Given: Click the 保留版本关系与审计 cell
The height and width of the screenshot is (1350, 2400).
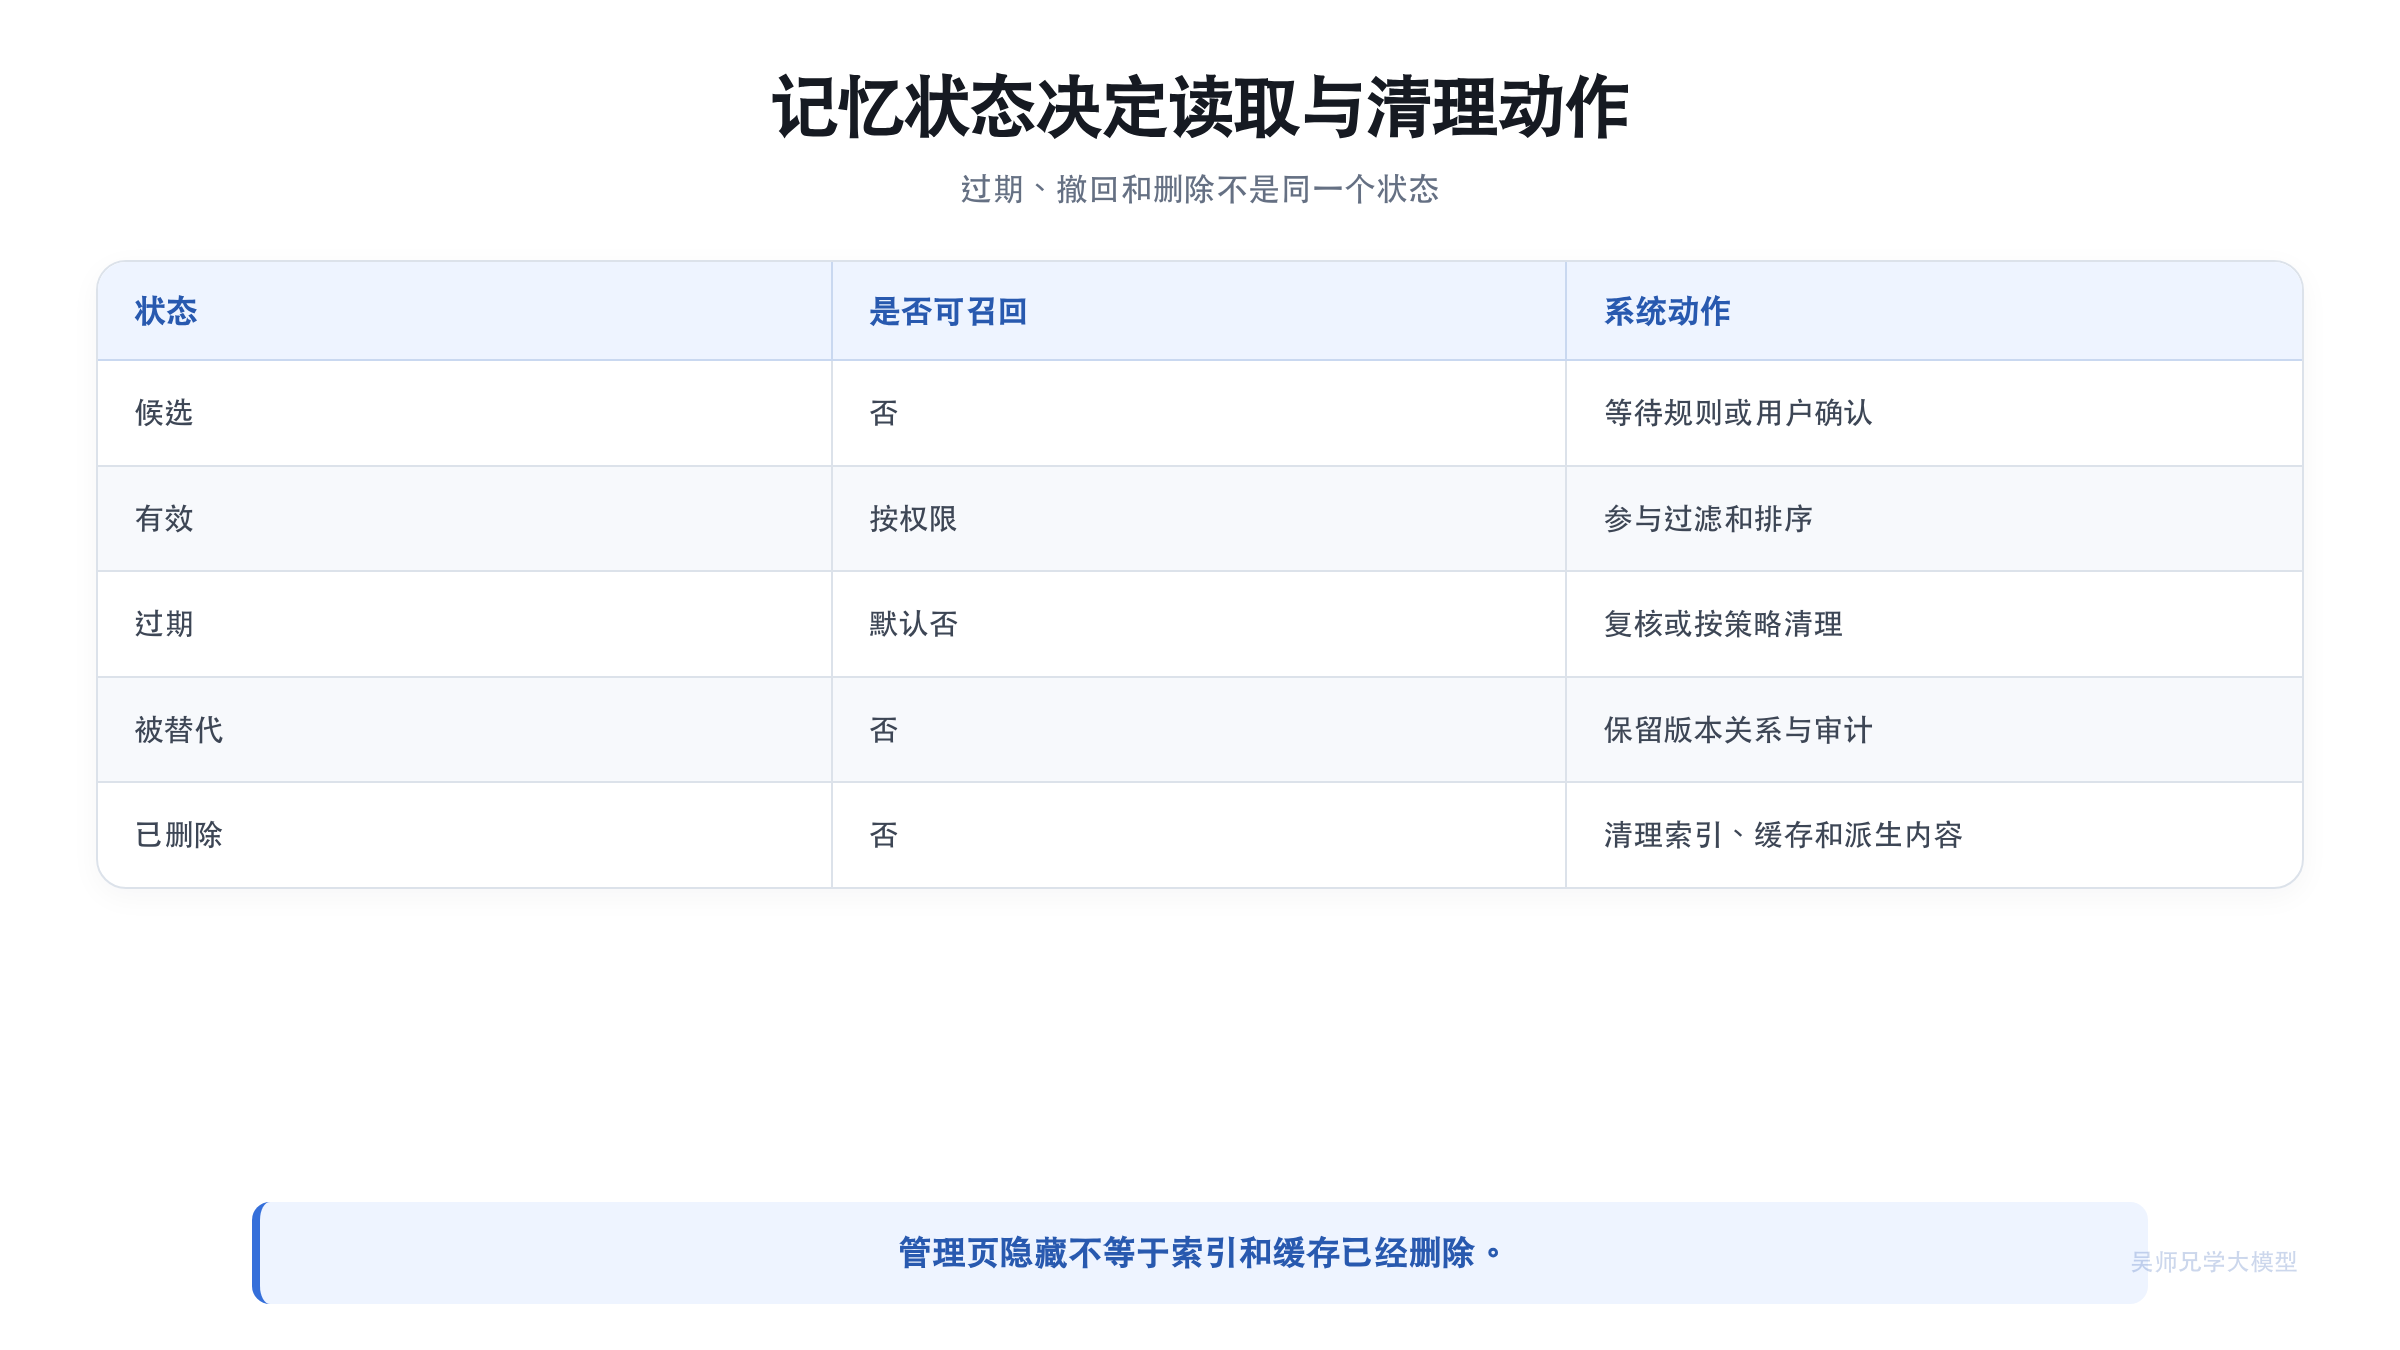Looking at the screenshot, I should click(1934, 730).
